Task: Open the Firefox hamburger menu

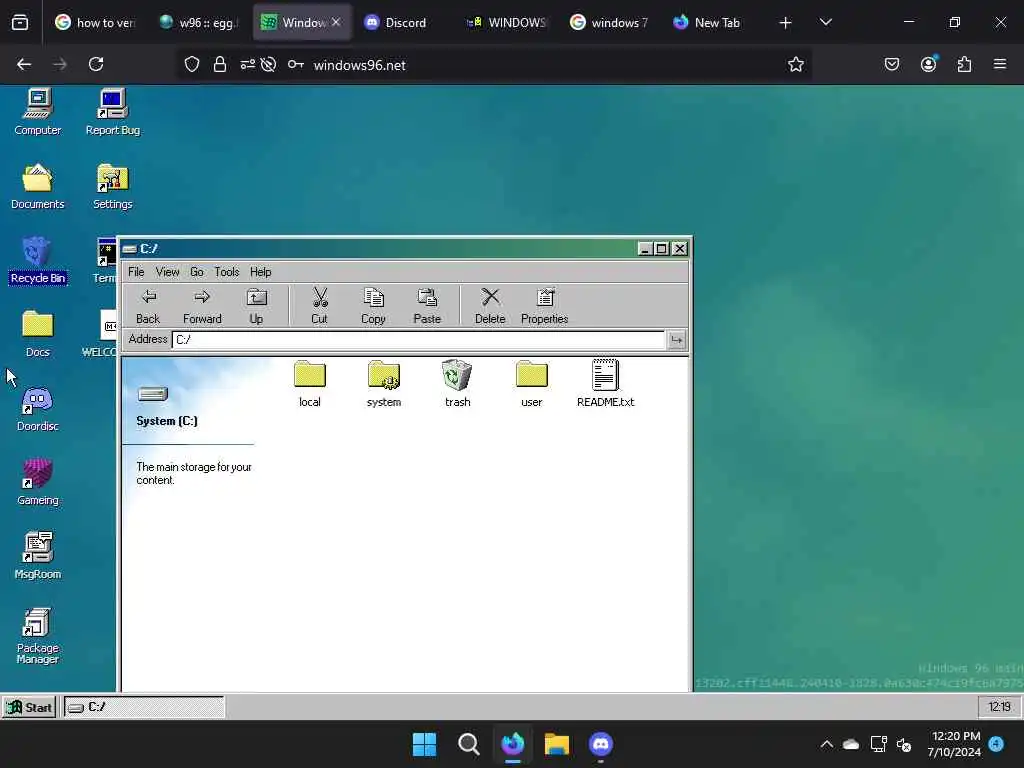Action: pos(1000,64)
